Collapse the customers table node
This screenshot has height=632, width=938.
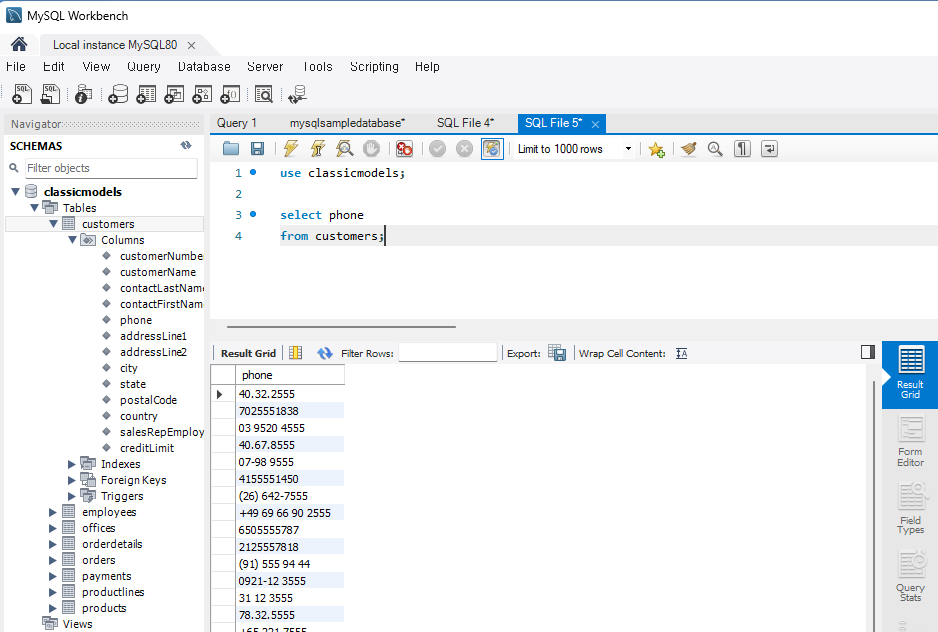pyautogui.click(x=54, y=224)
